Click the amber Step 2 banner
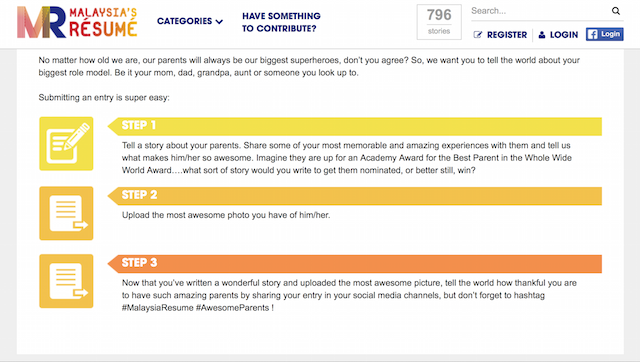This screenshot has width=640, height=362. click(354, 196)
